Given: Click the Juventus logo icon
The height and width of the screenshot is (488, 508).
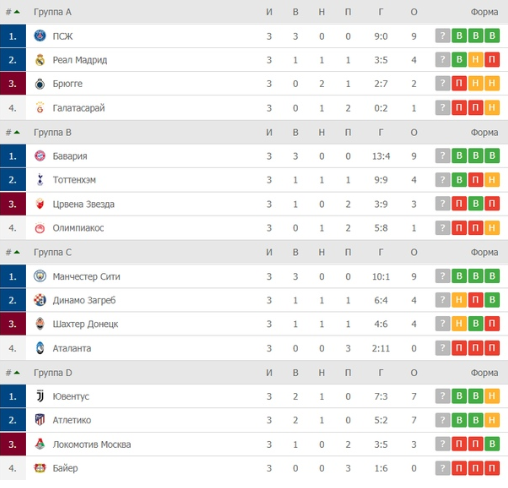Looking at the screenshot, I should 40,396.
